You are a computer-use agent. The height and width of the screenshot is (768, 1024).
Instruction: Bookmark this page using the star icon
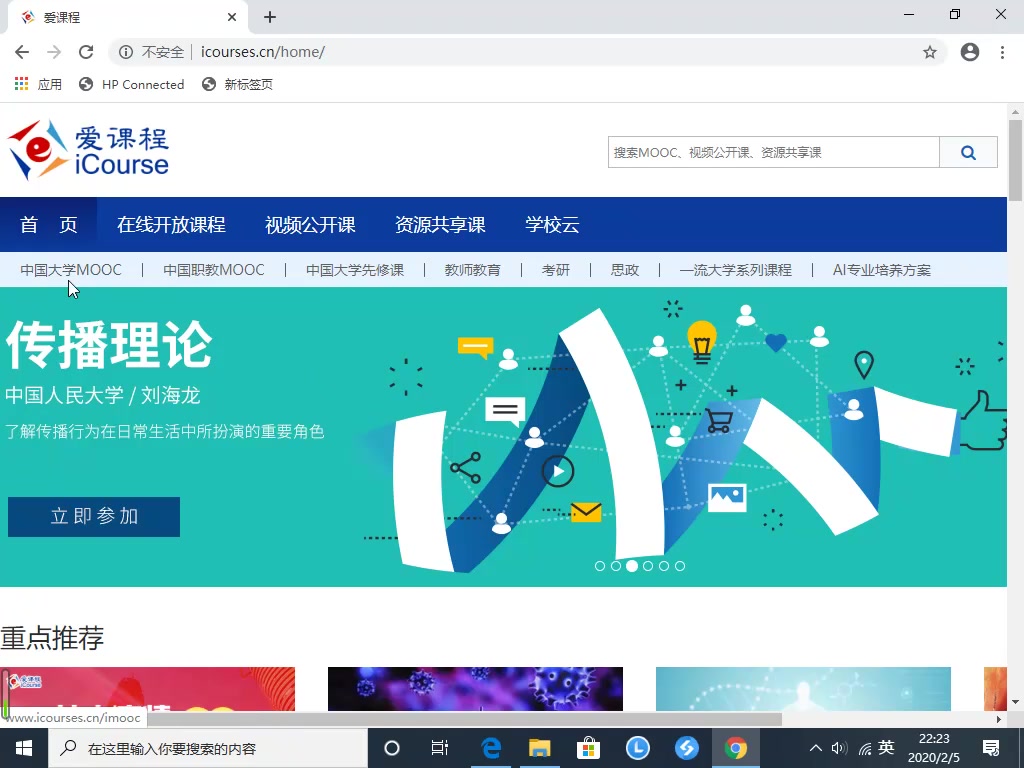pyautogui.click(x=930, y=52)
